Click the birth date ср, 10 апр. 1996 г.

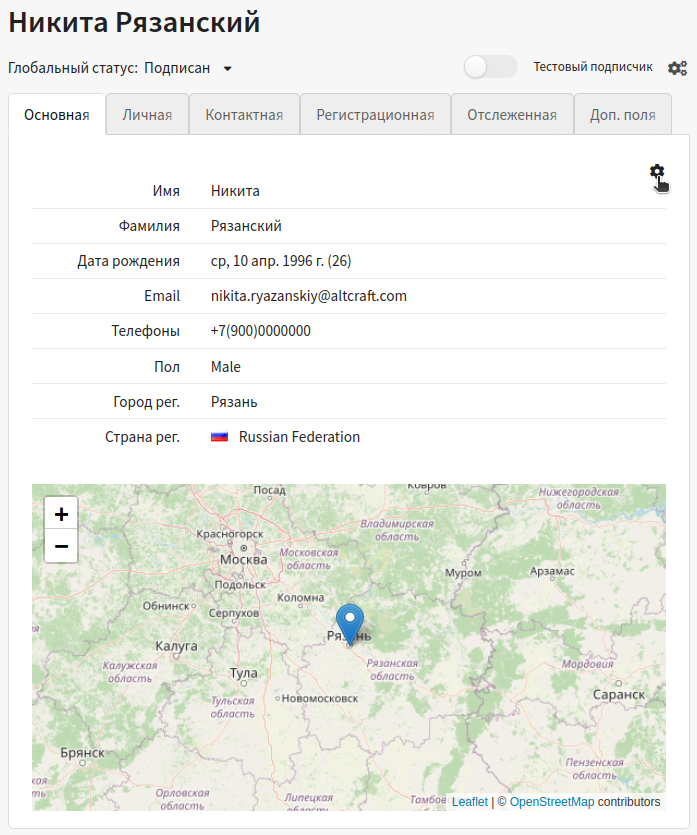(x=281, y=261)
